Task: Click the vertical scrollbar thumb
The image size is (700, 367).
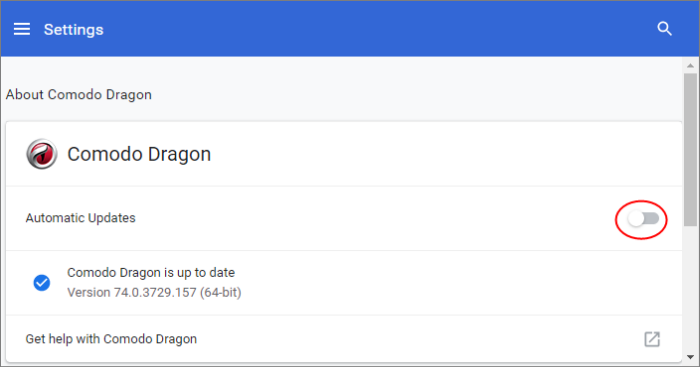Action: point(691,151)
